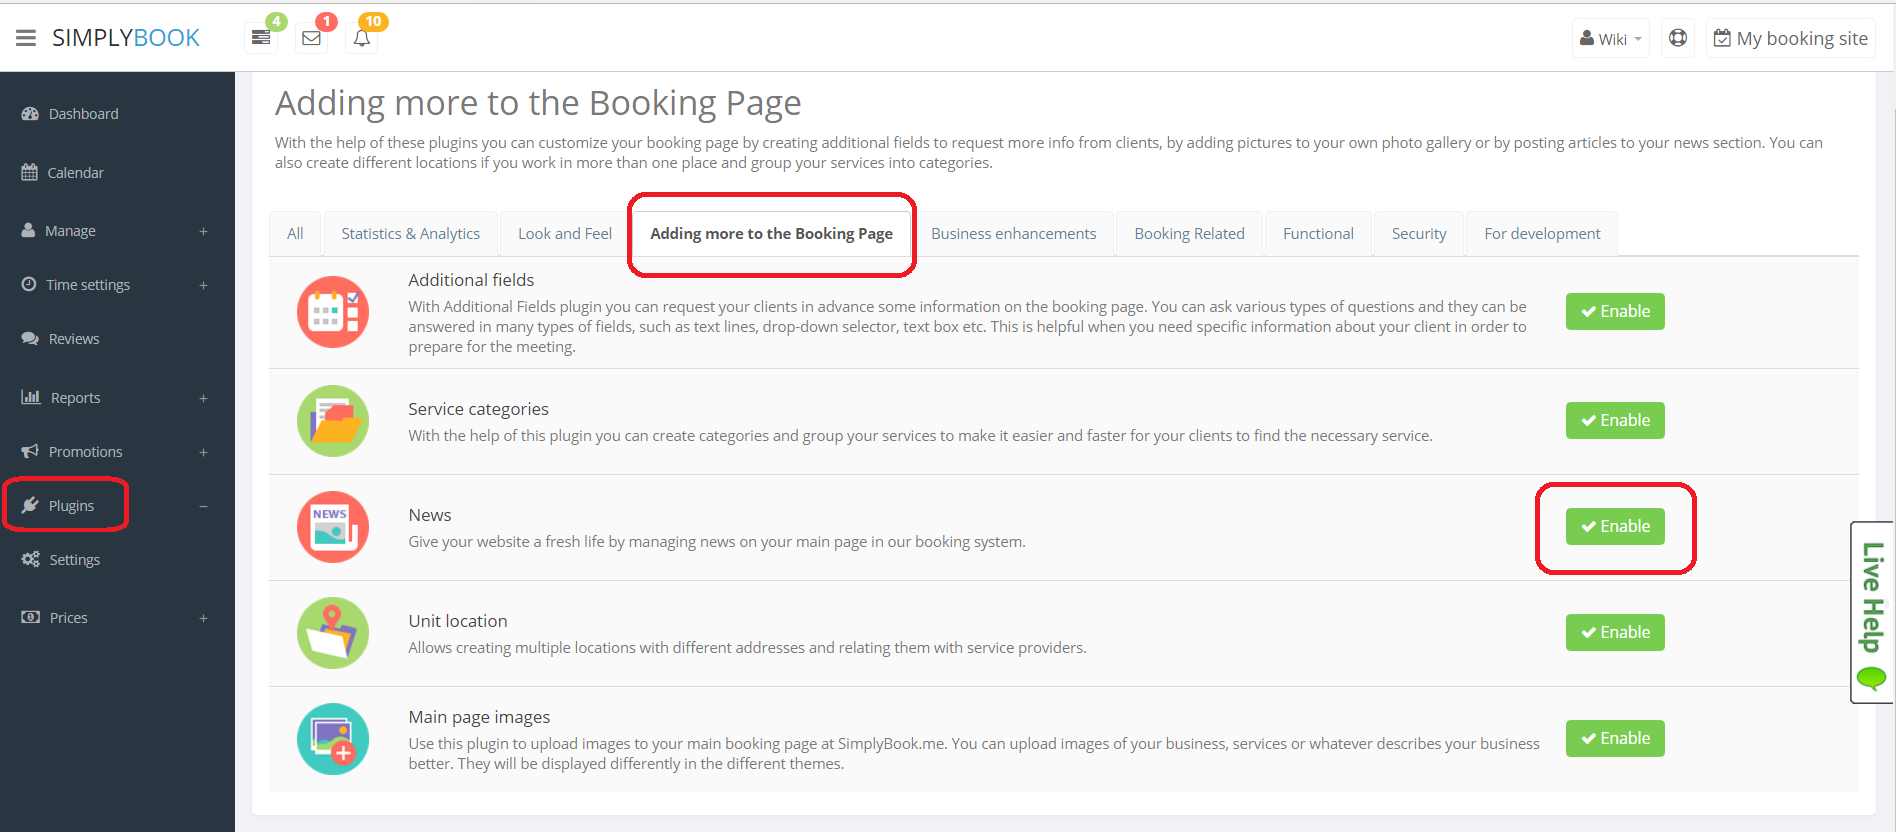The height and width of the screenshot is (832, 1896).
Task: Enable the Additional fields plugin
Action: (x=1615, y=312)
